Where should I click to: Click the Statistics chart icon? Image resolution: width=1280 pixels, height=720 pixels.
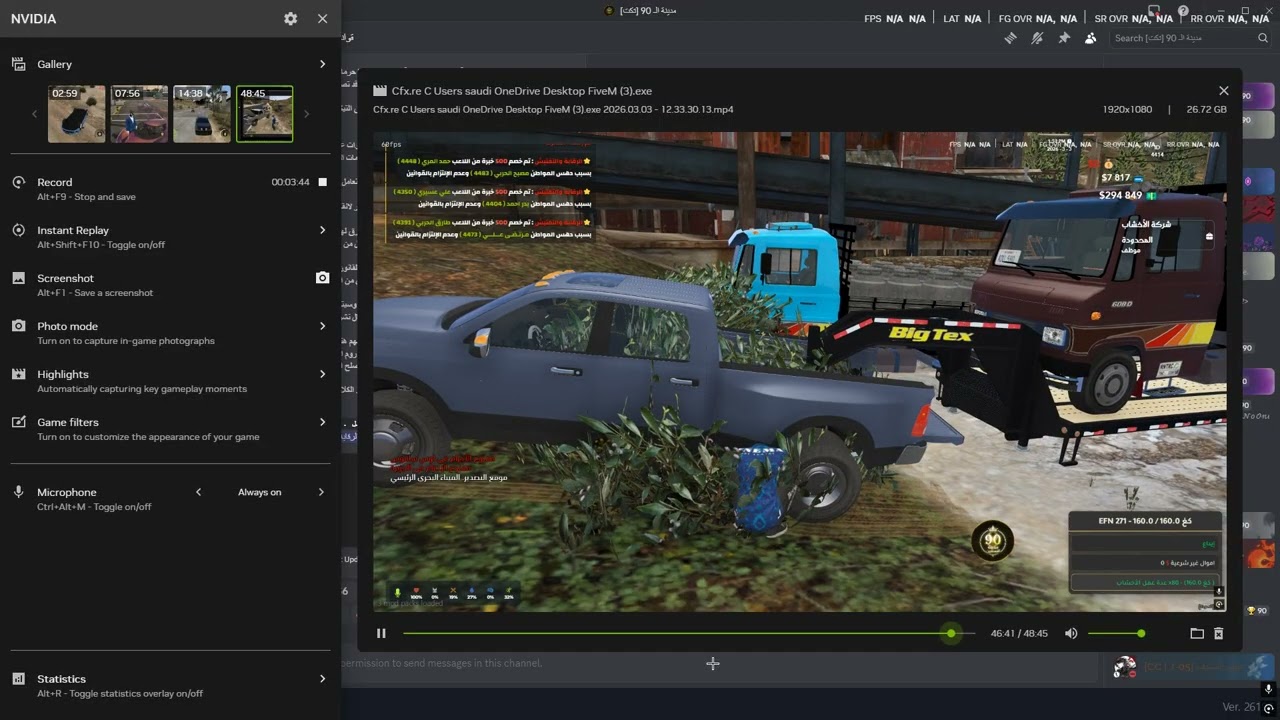pos(18,679)
